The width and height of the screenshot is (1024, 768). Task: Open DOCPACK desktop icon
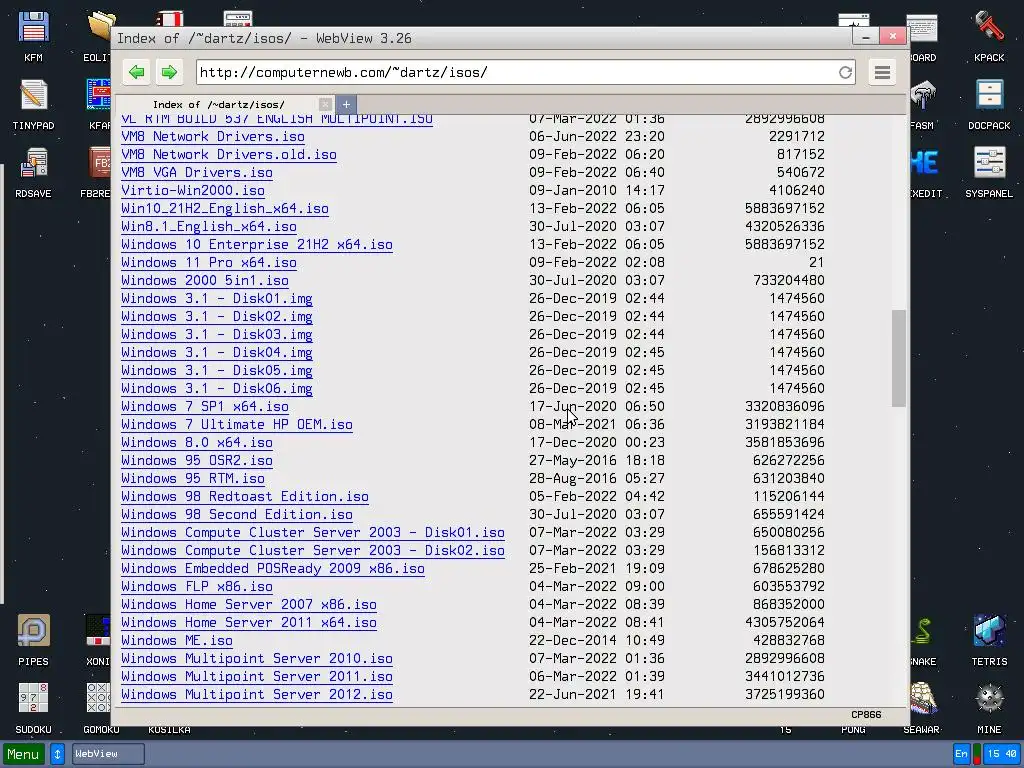[x=989, y=104]
